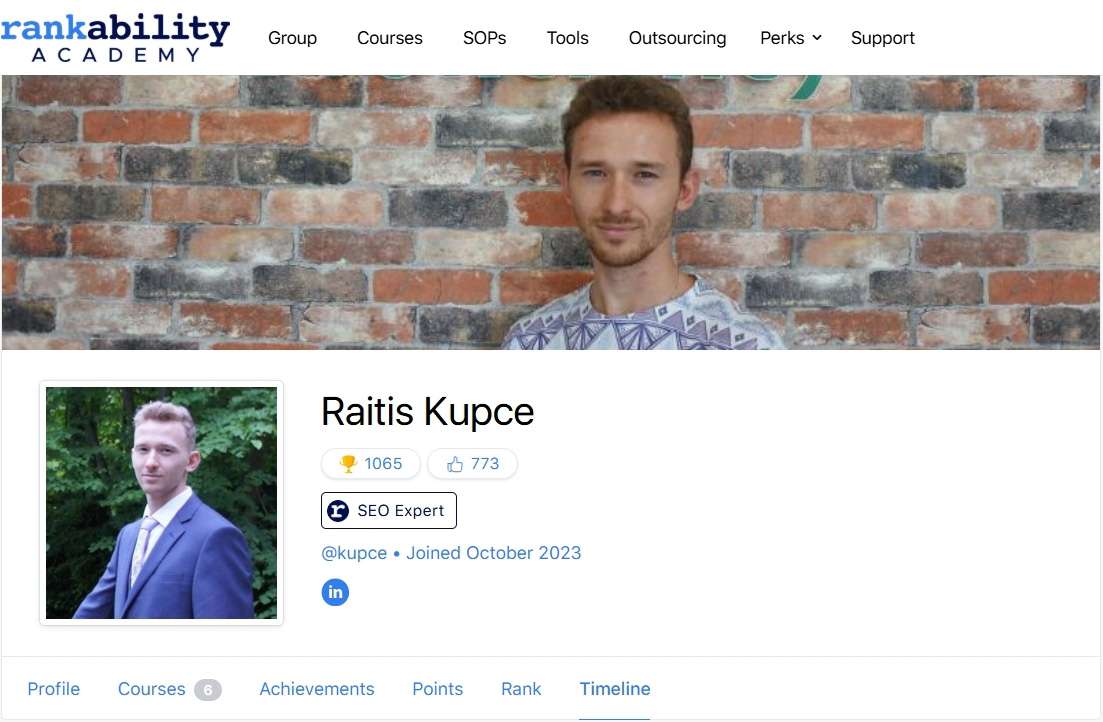Screen dimensions: 1103x722
Task: Select the Points tab
Action: coord(438,689)
